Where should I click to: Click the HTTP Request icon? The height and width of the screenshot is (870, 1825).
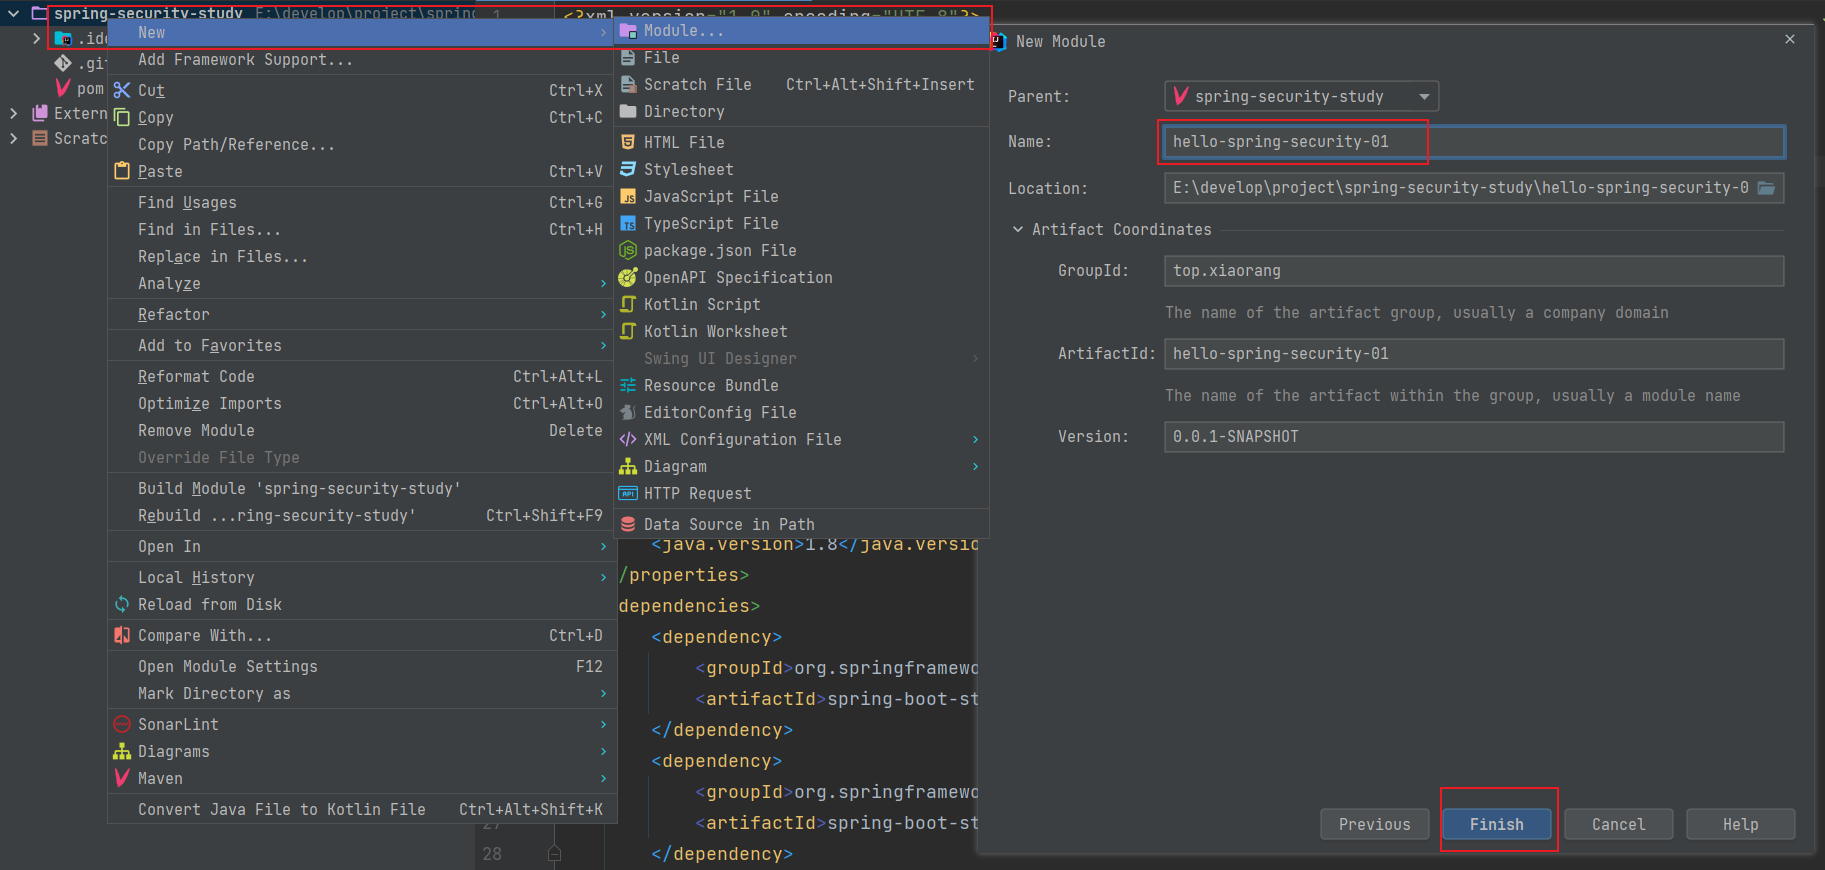point(628,493)
